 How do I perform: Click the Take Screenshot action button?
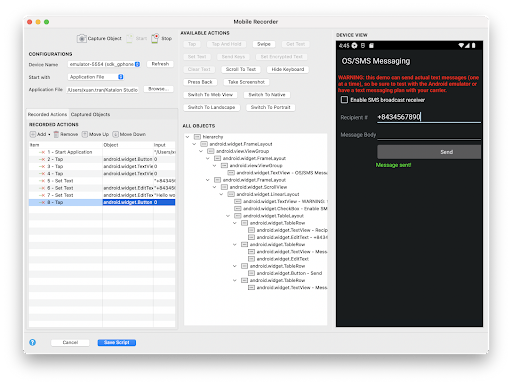[246, 82]
